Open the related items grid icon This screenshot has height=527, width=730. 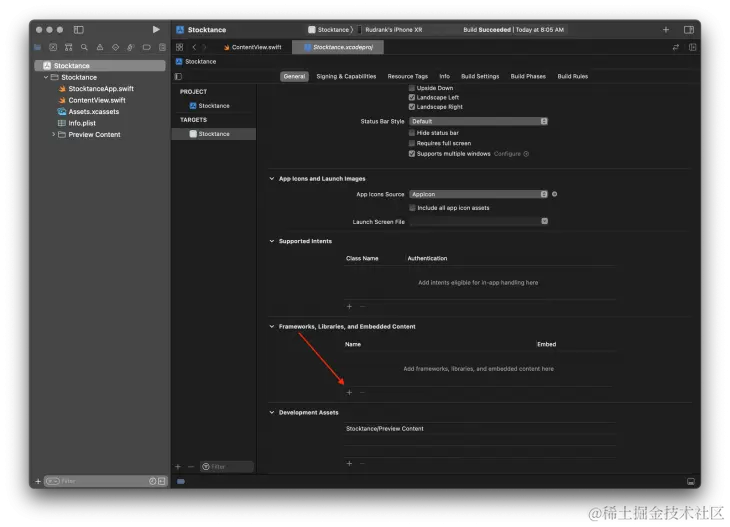point(180,47)
